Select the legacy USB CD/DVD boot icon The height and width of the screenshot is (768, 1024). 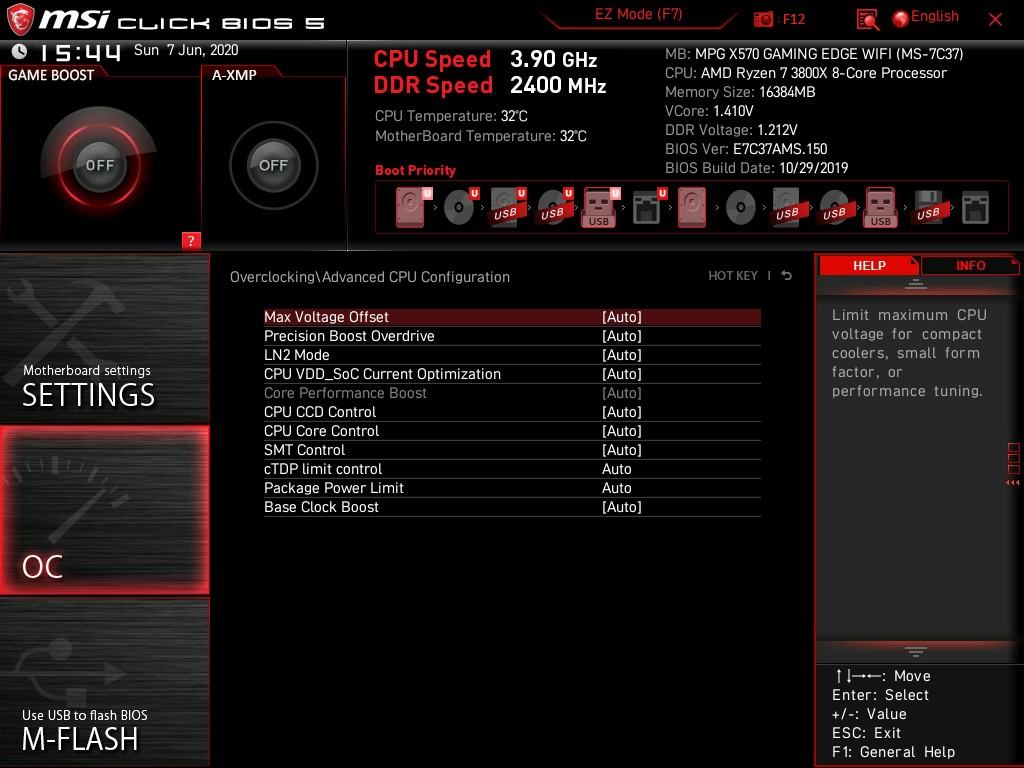[835, 207]
